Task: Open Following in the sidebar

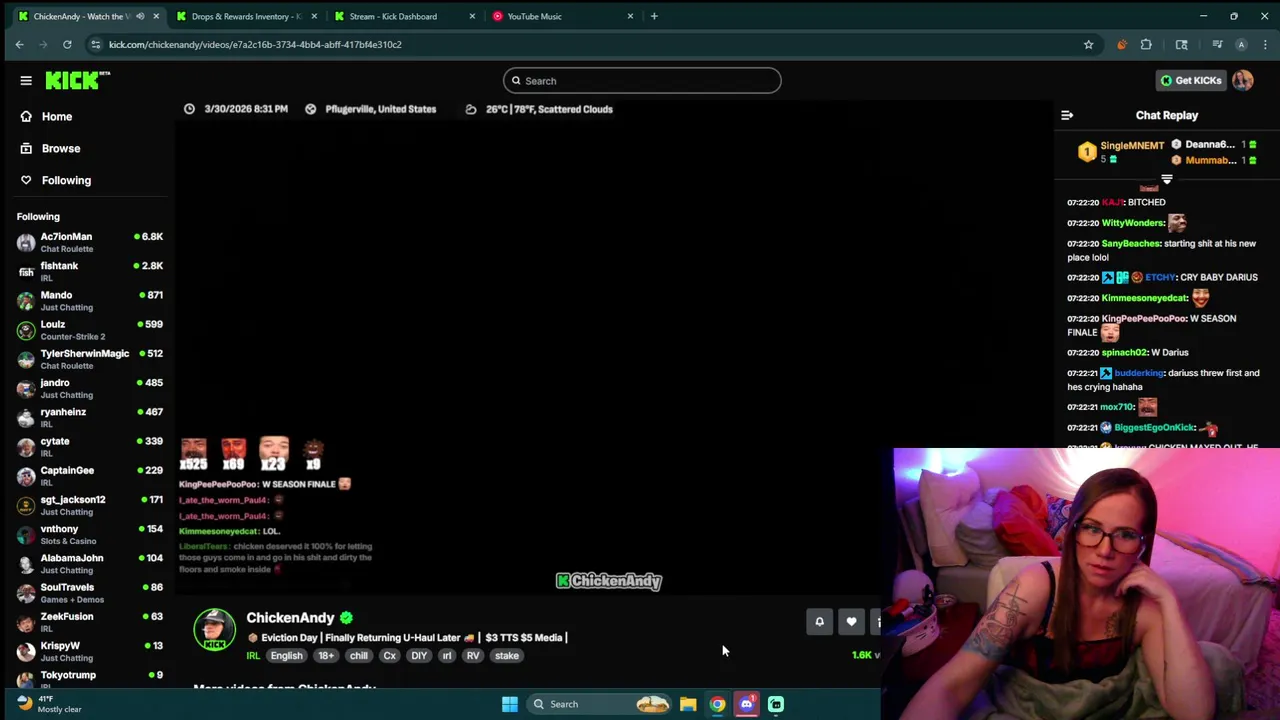Action: point(66,180)
